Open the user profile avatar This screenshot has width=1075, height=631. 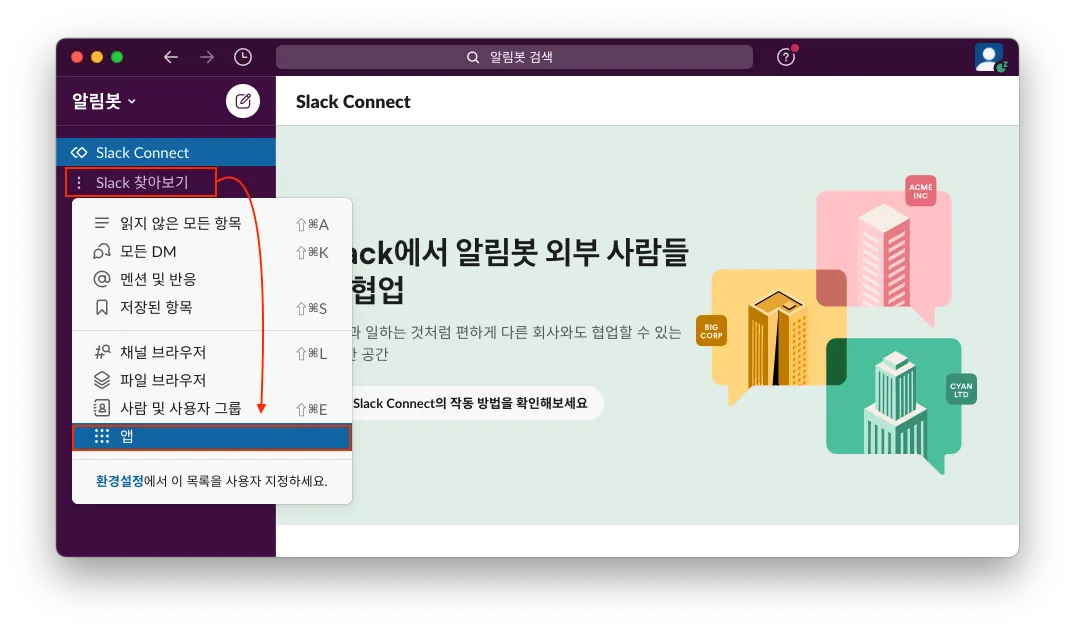[x=989, y=58]
